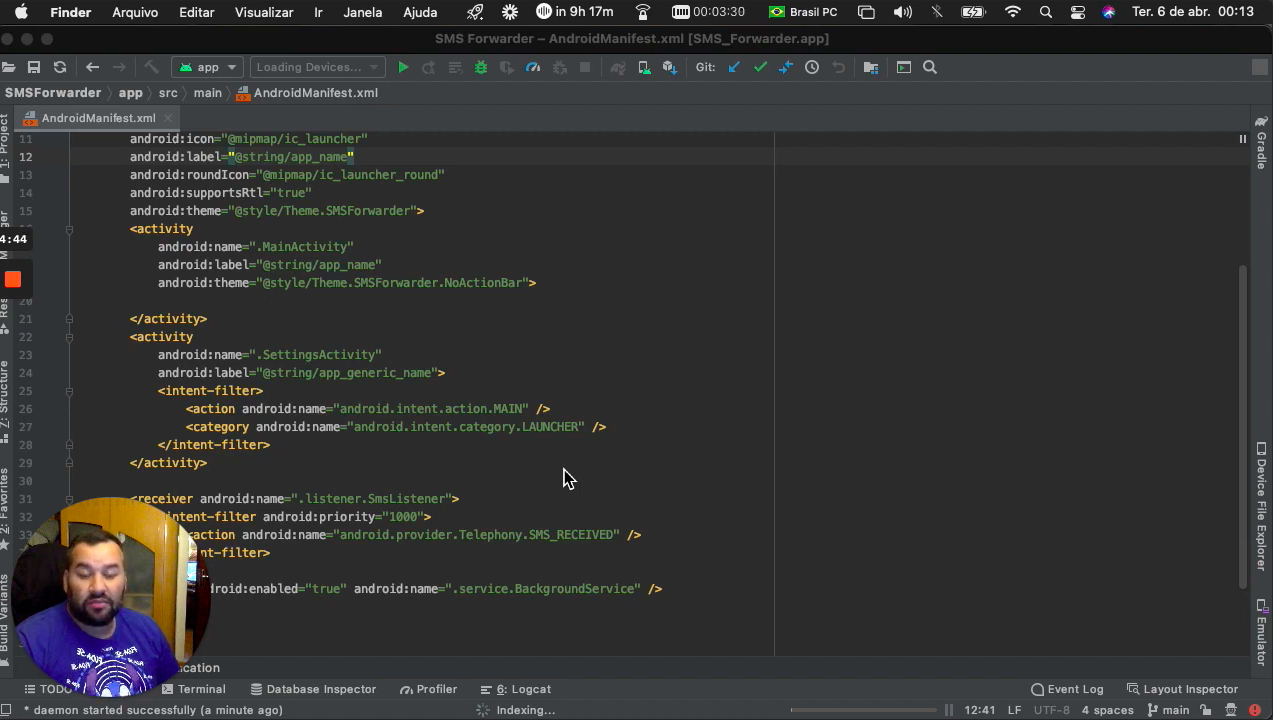1273x720 pixels.
Task: Open macOS Spotlight search icon
Action: [x=1046, y=12]
